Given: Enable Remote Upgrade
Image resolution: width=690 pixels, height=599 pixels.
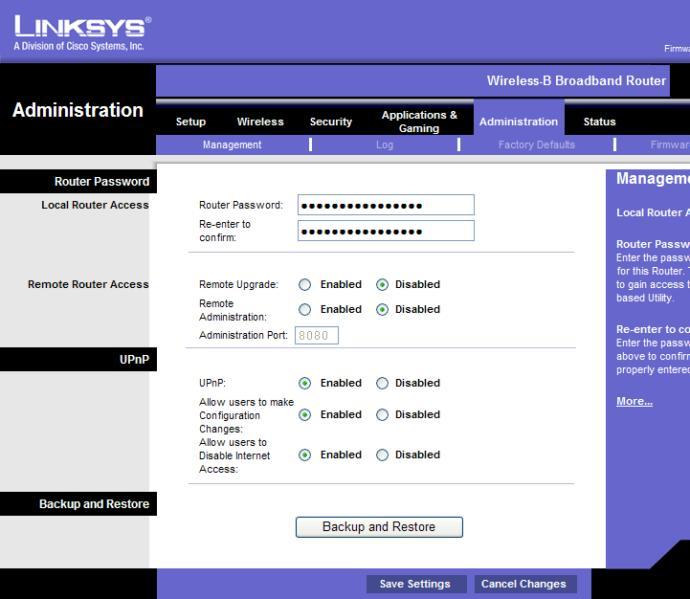Looking at the screenshot, I should 305,285.
